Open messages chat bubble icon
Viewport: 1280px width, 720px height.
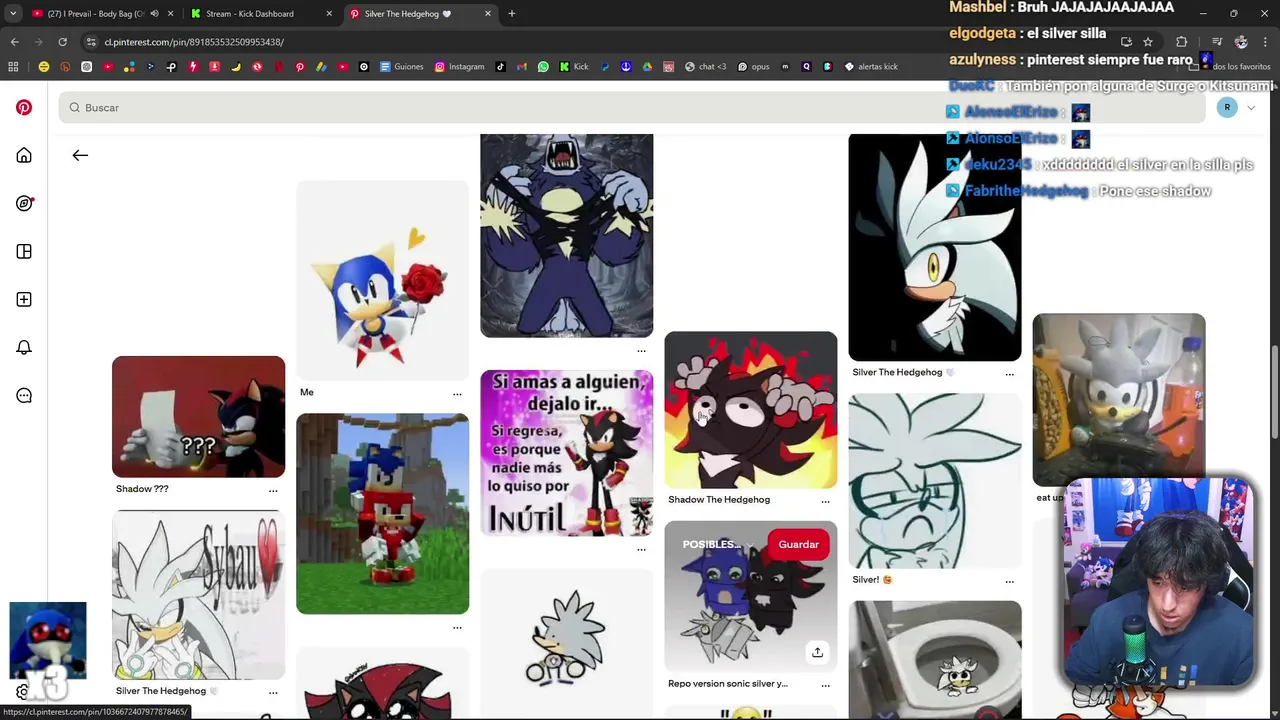(x=24, y=395)
